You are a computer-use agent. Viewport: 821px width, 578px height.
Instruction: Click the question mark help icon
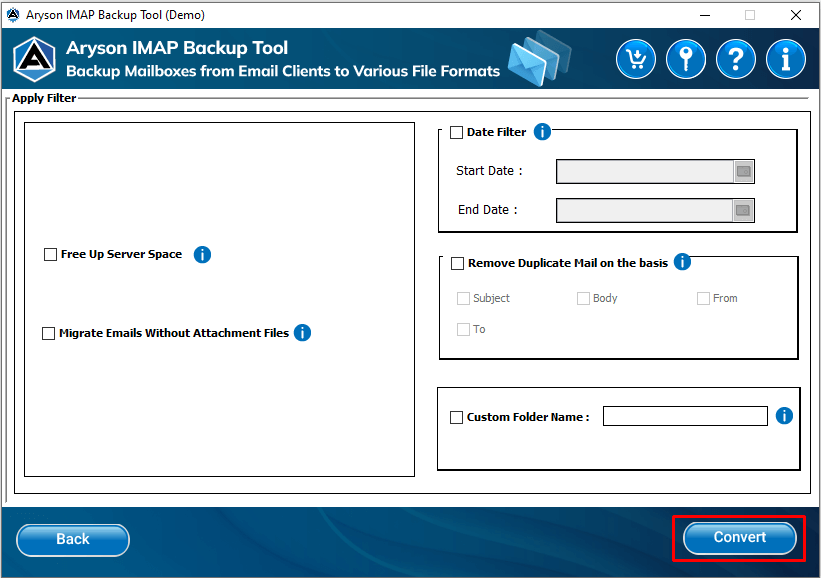tap(736, 59)
